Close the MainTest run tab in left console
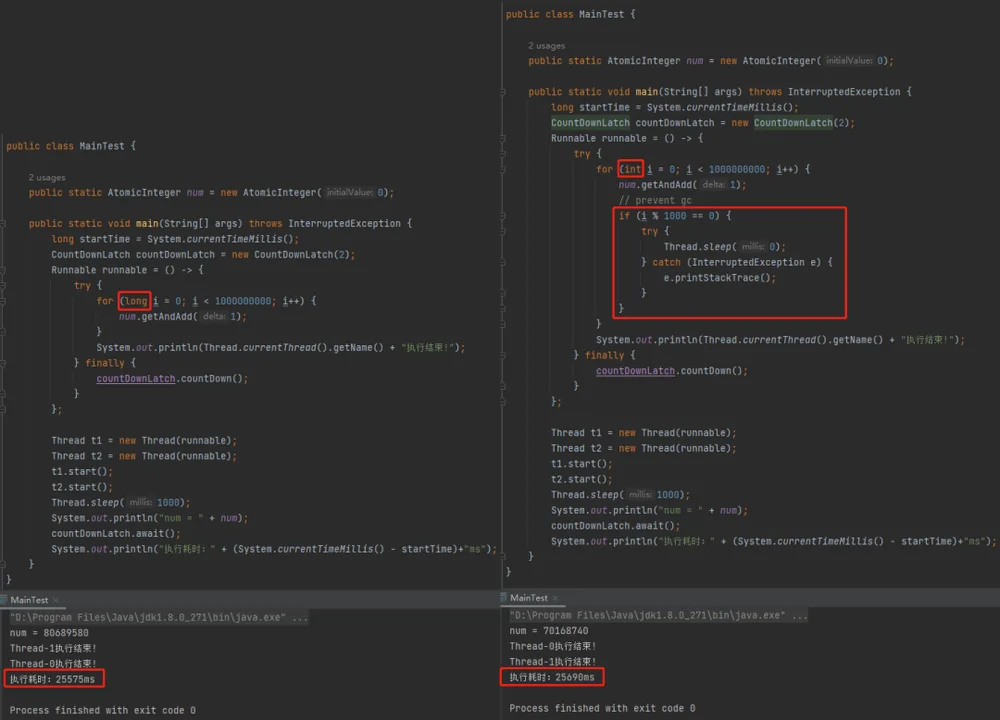Screen dimensions: 1000x720 (x=56, y=600)
